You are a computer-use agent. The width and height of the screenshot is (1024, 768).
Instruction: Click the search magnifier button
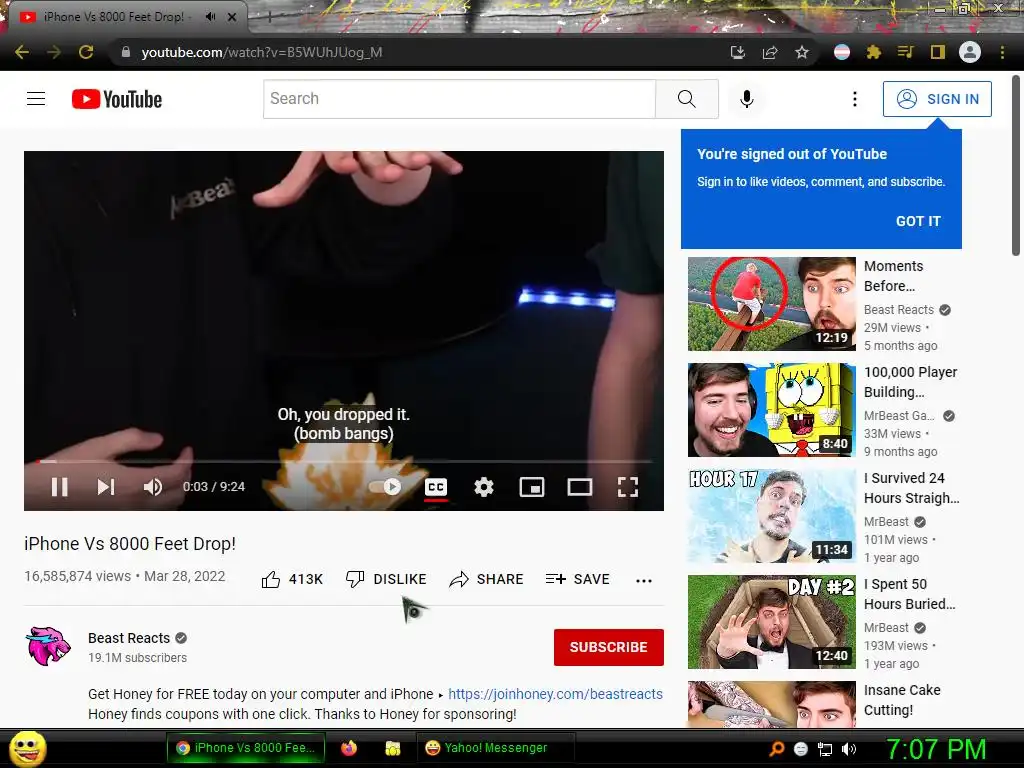tap(687, 99)
